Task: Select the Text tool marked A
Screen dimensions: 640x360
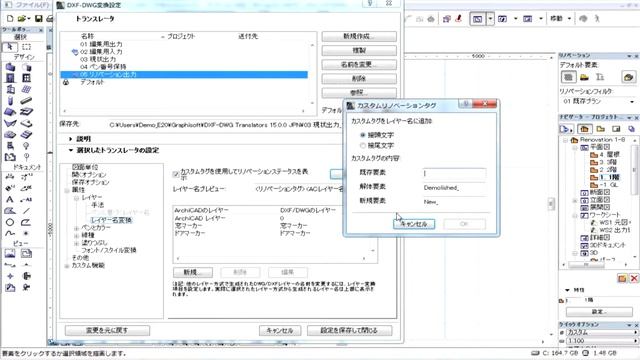Action: click(10, 200)
